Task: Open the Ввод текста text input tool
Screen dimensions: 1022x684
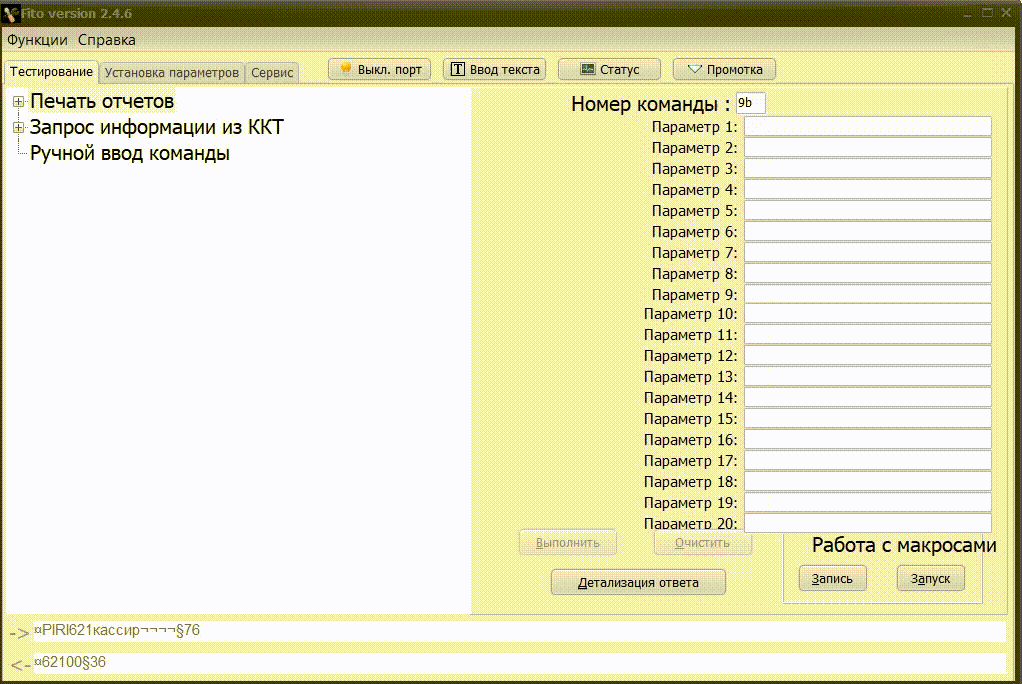Action: point(494,69)
